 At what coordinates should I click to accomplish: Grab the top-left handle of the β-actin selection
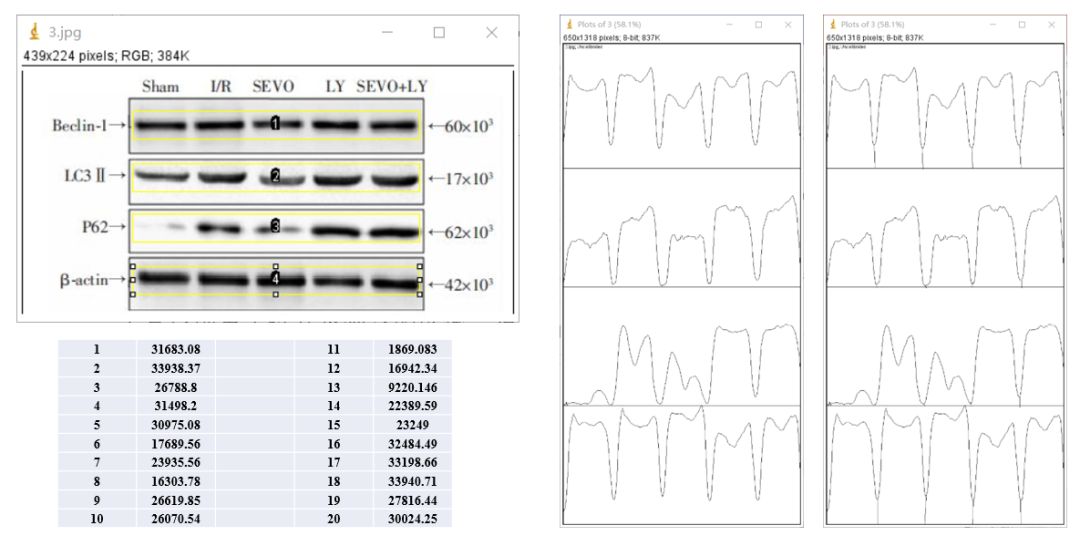coord(132,265)
